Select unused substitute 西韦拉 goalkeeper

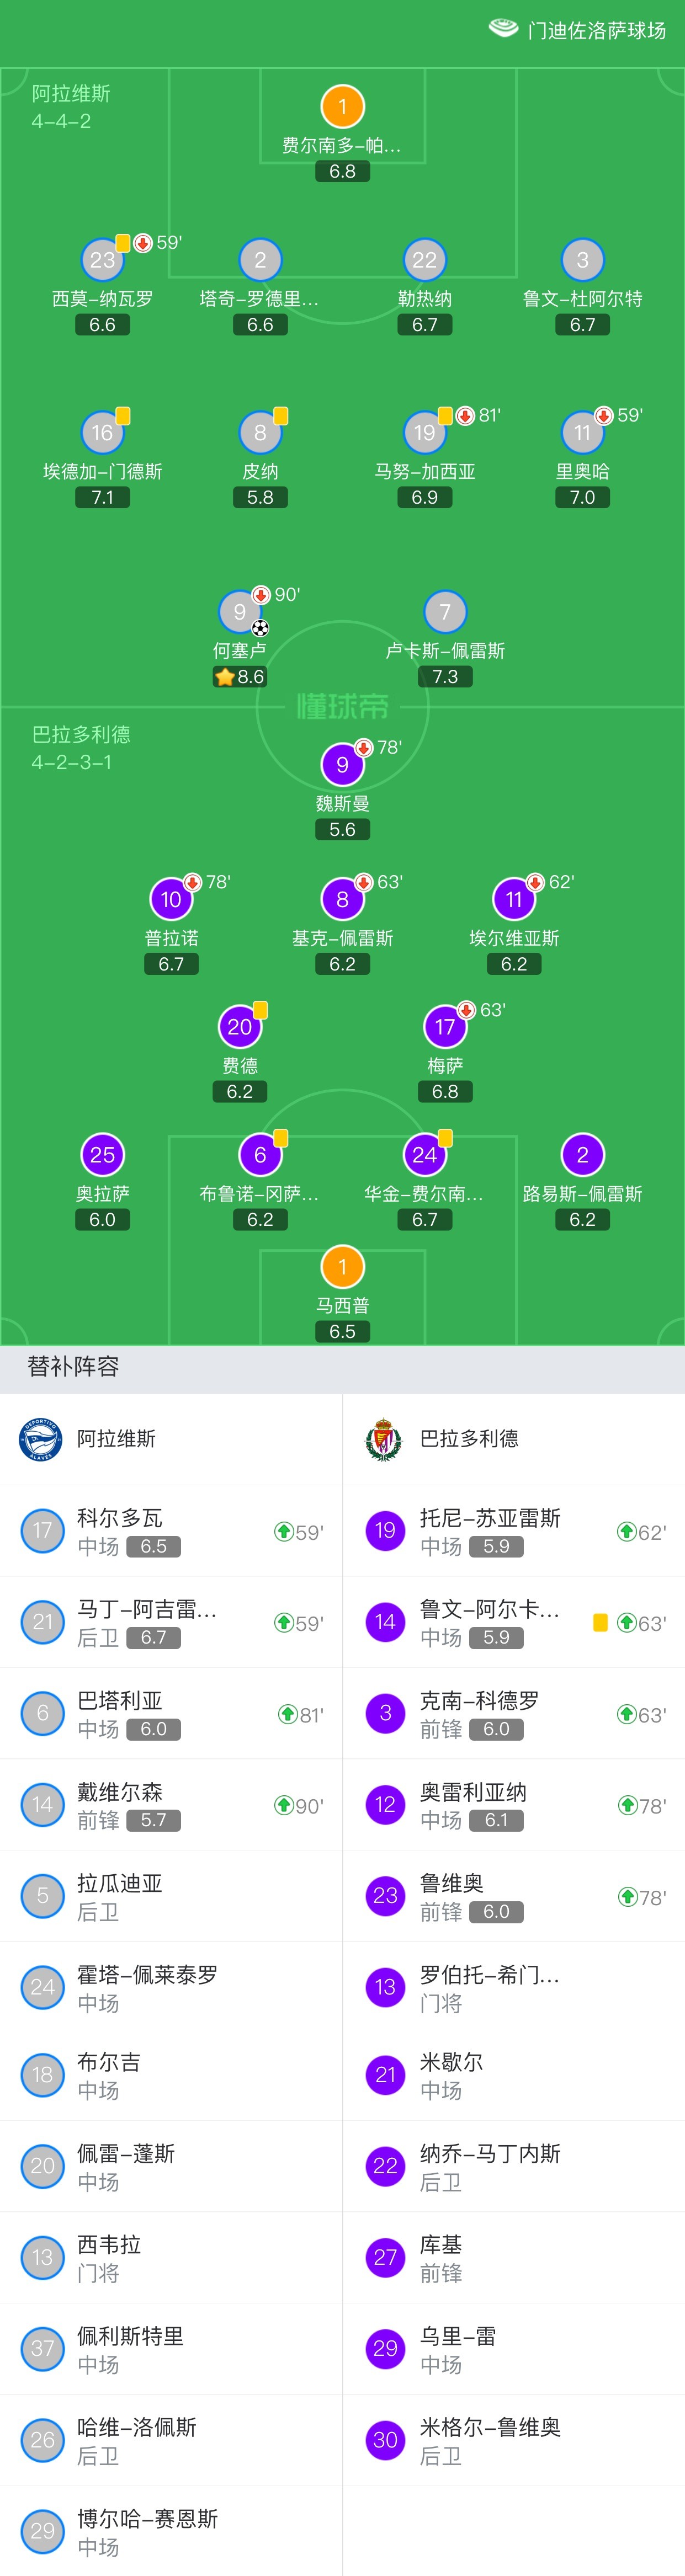tap(171, 2257)
